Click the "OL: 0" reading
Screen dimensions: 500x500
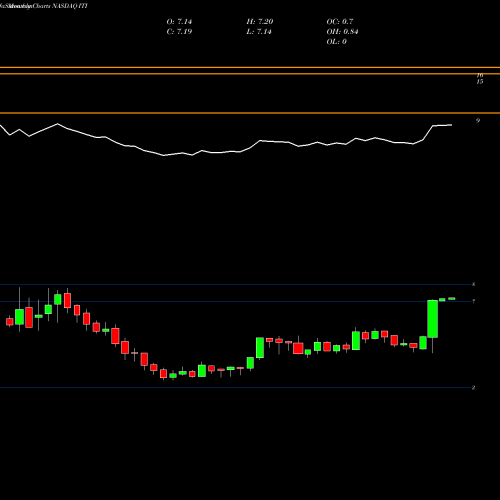(337, 42)
